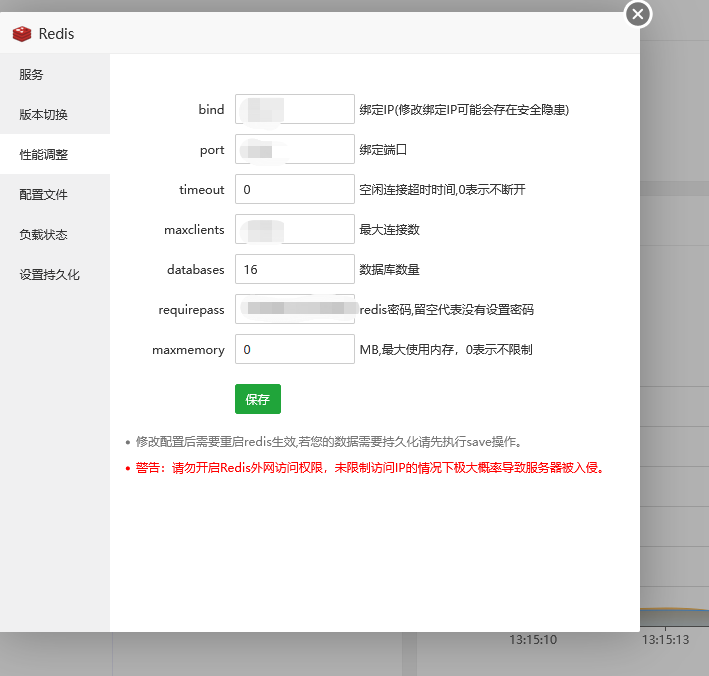
Task: Click the port input field
Action: (295, 149)
